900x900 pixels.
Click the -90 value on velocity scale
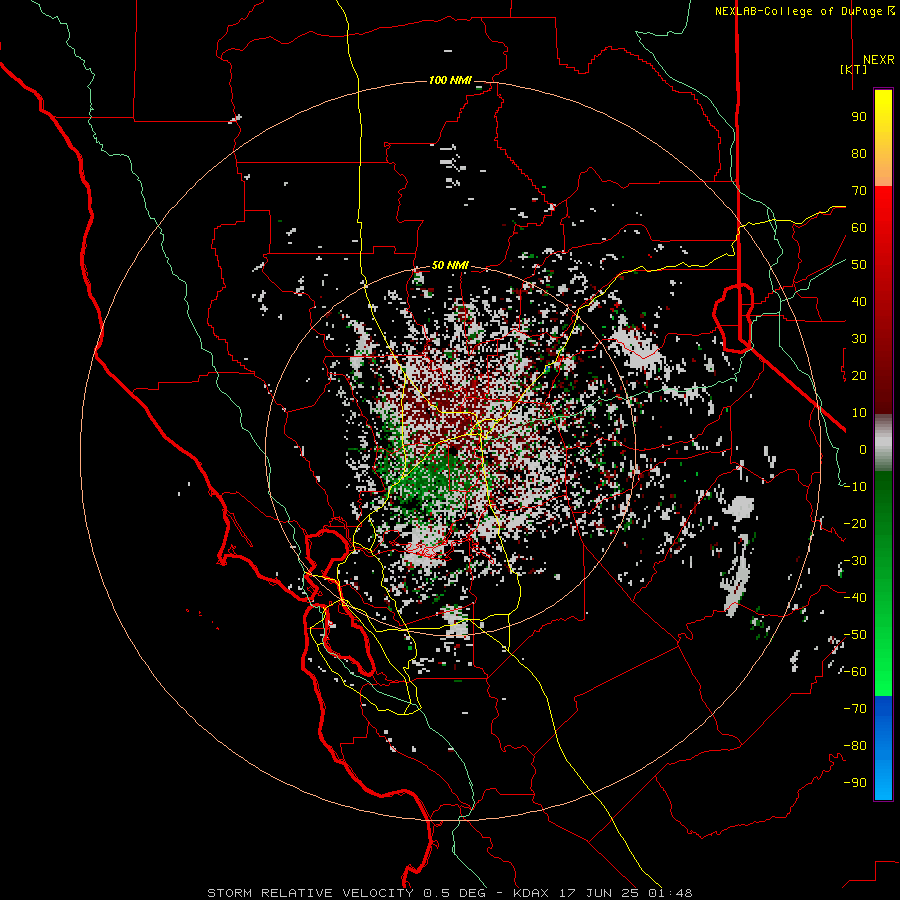tap(855, 783)
